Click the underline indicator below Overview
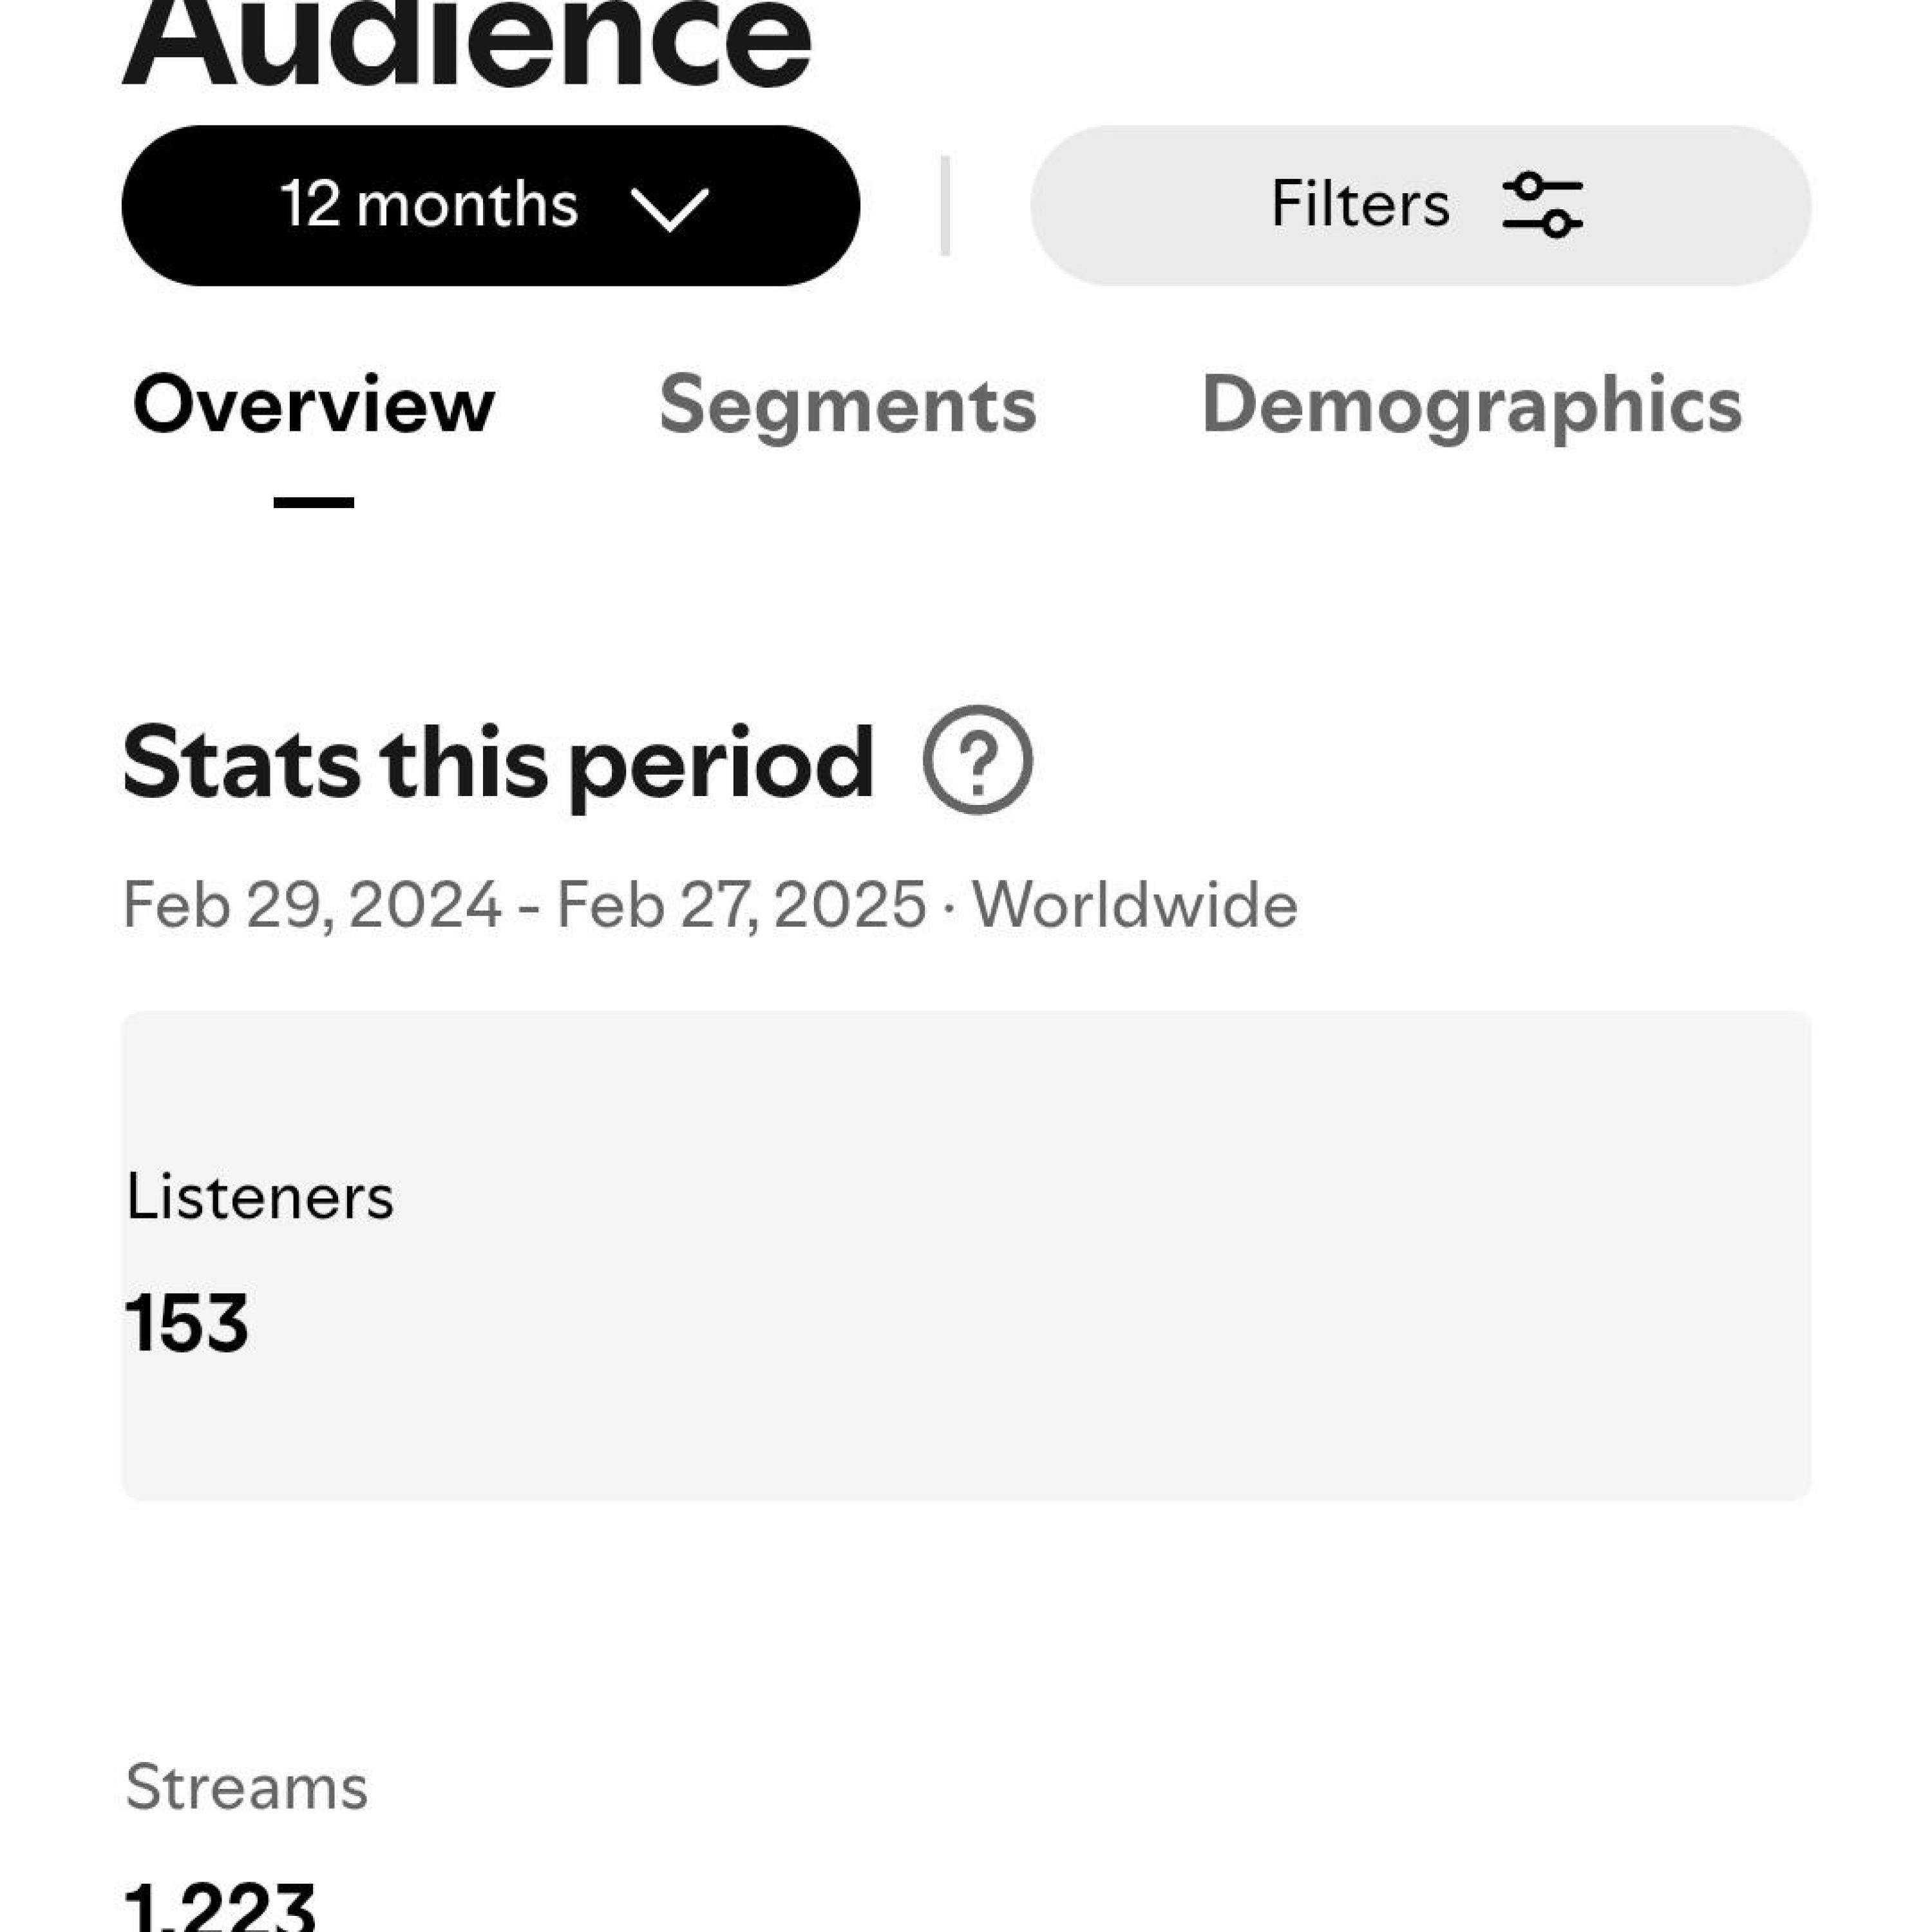 [313, 502]
